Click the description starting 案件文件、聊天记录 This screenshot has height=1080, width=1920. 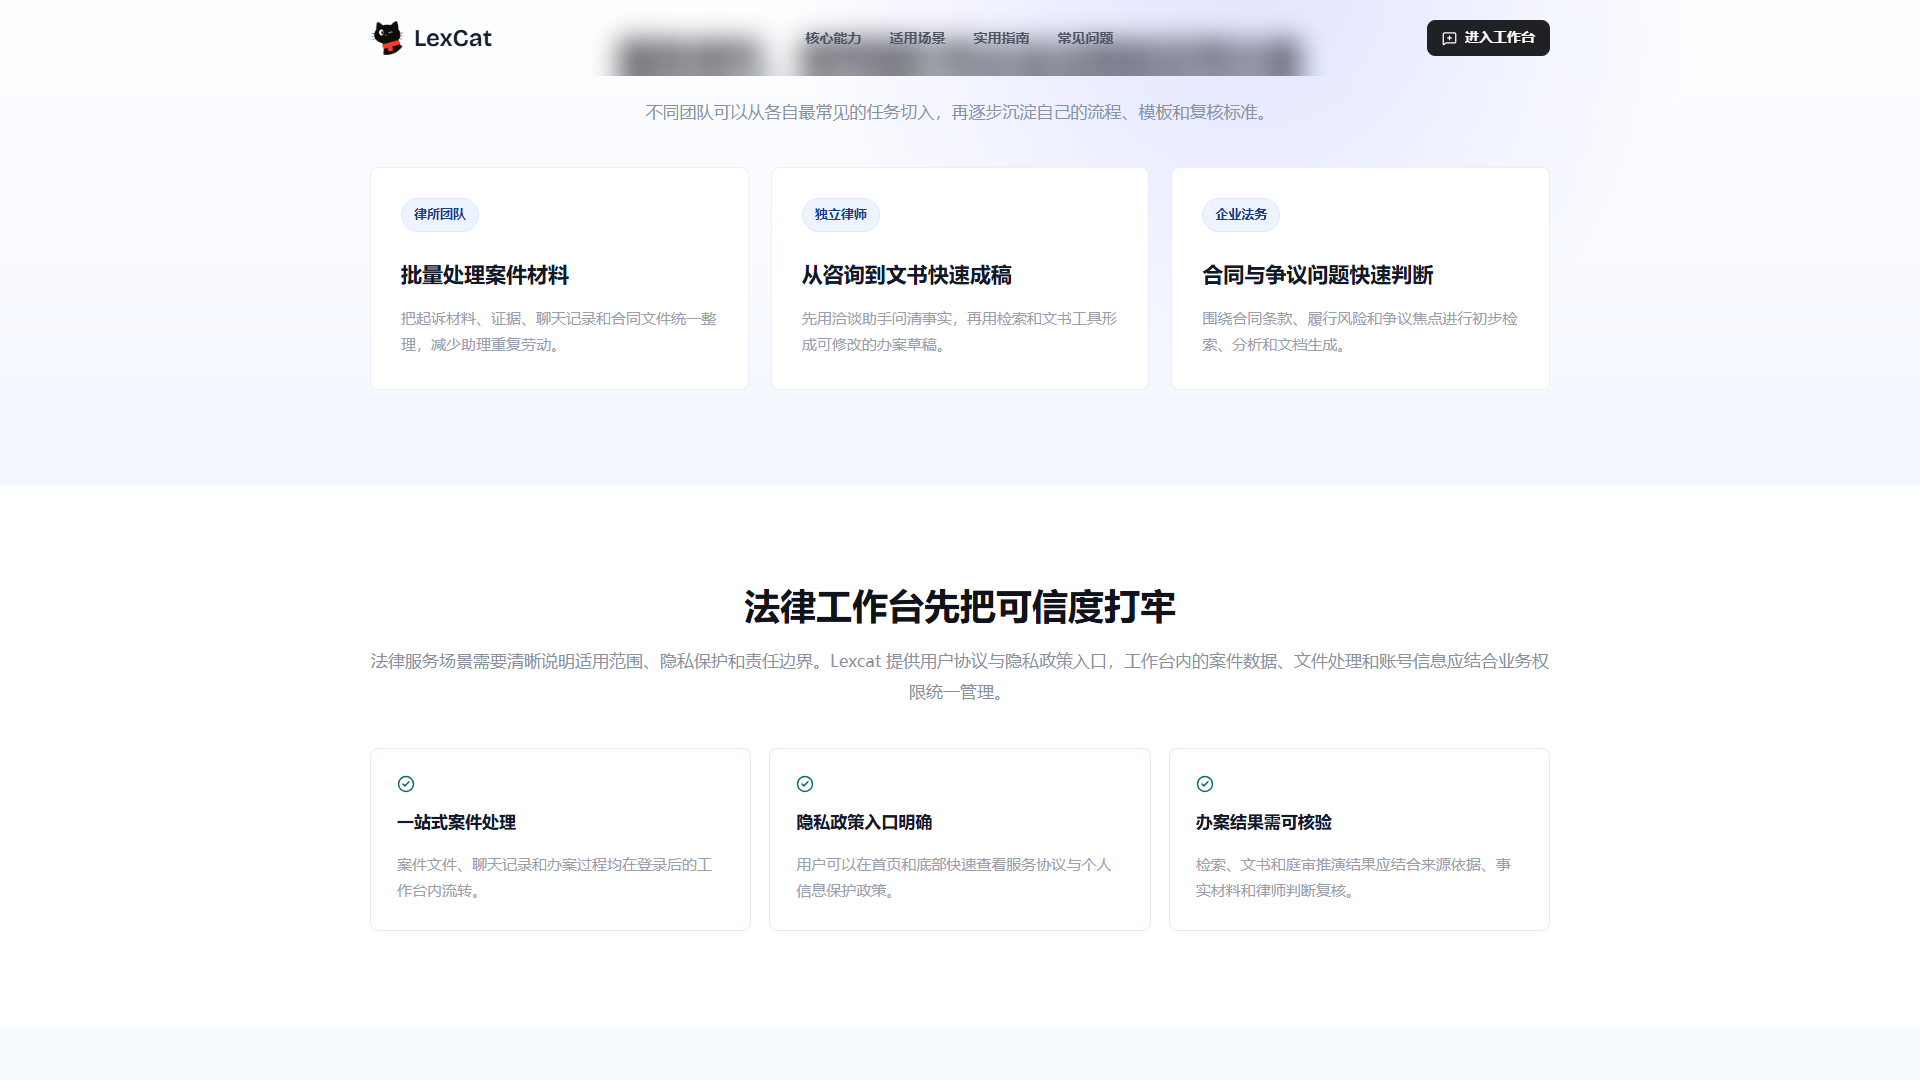(555, 877)
